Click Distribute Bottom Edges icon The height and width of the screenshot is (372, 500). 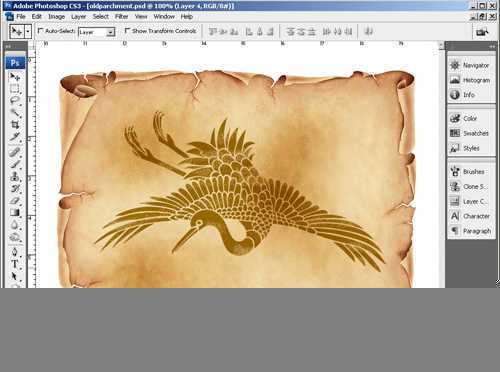coord(312,32)
